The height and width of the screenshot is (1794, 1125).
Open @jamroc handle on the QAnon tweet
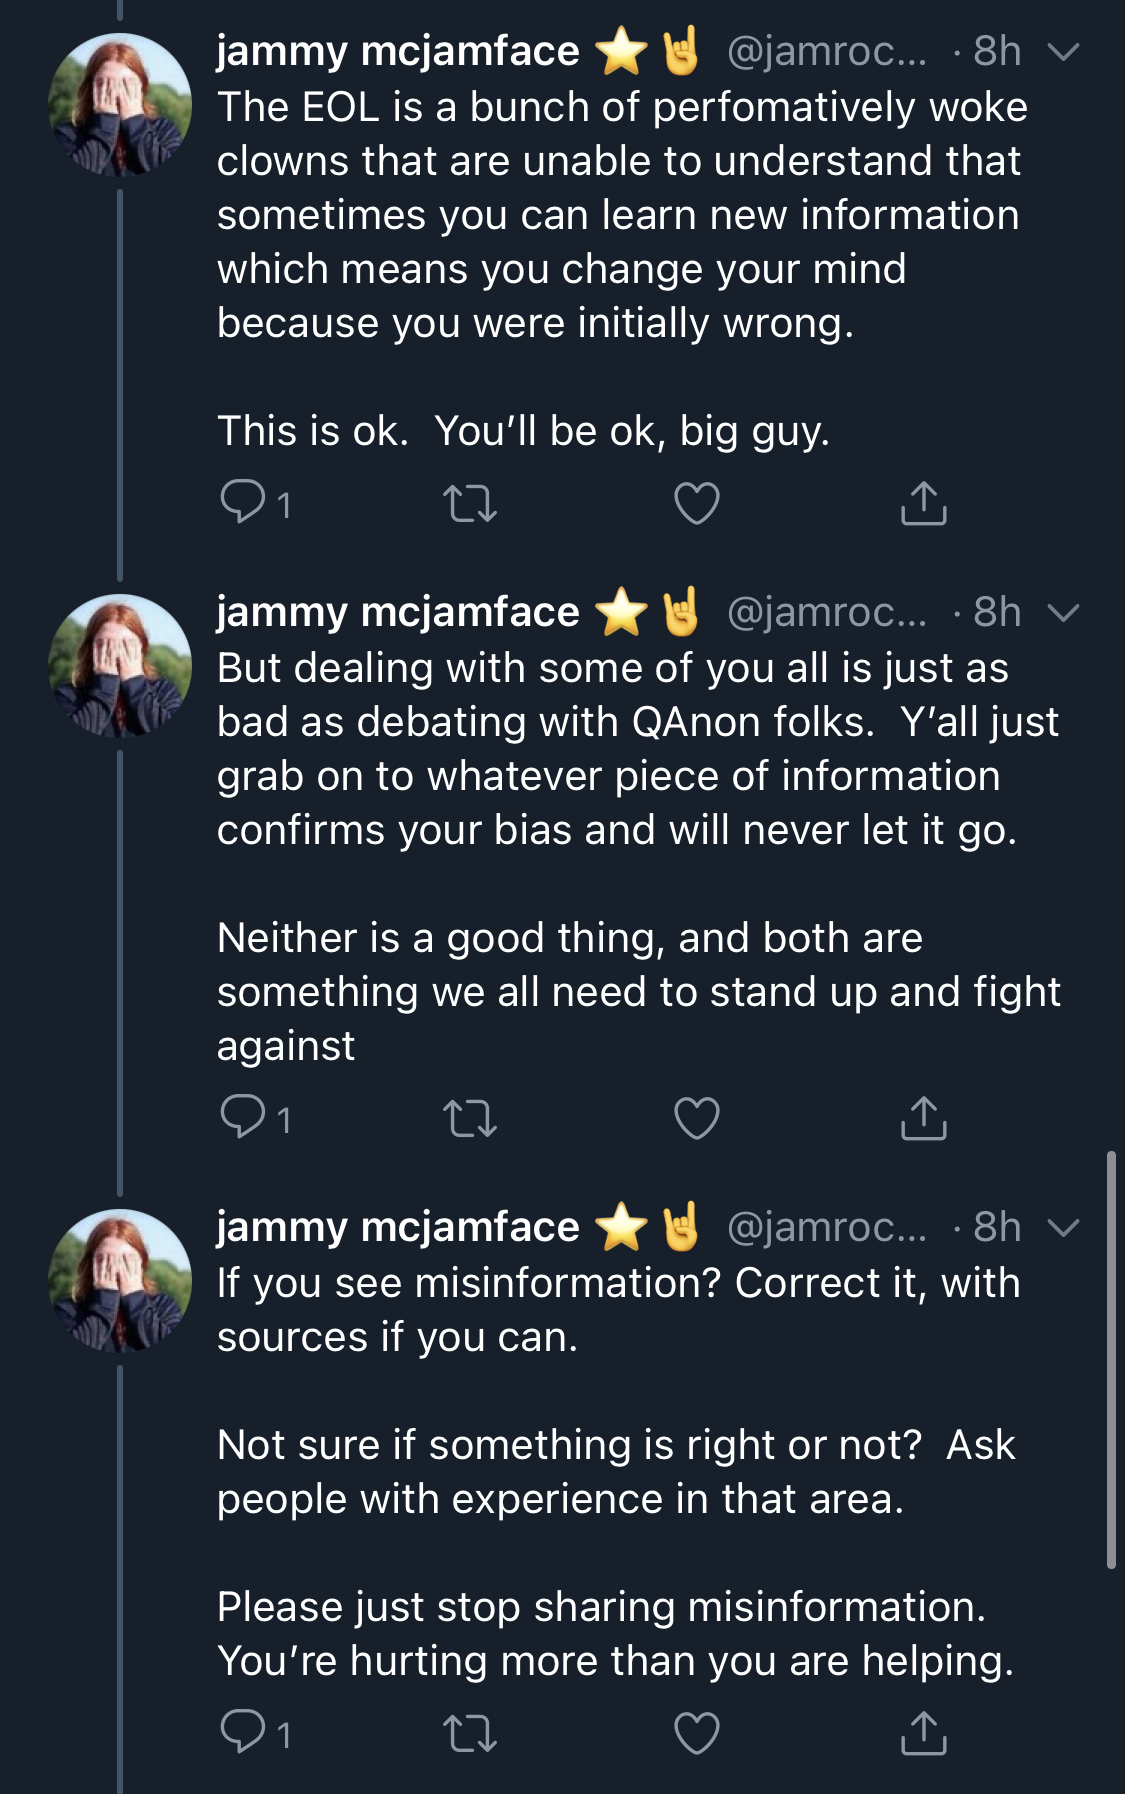(x=827, y=612)
